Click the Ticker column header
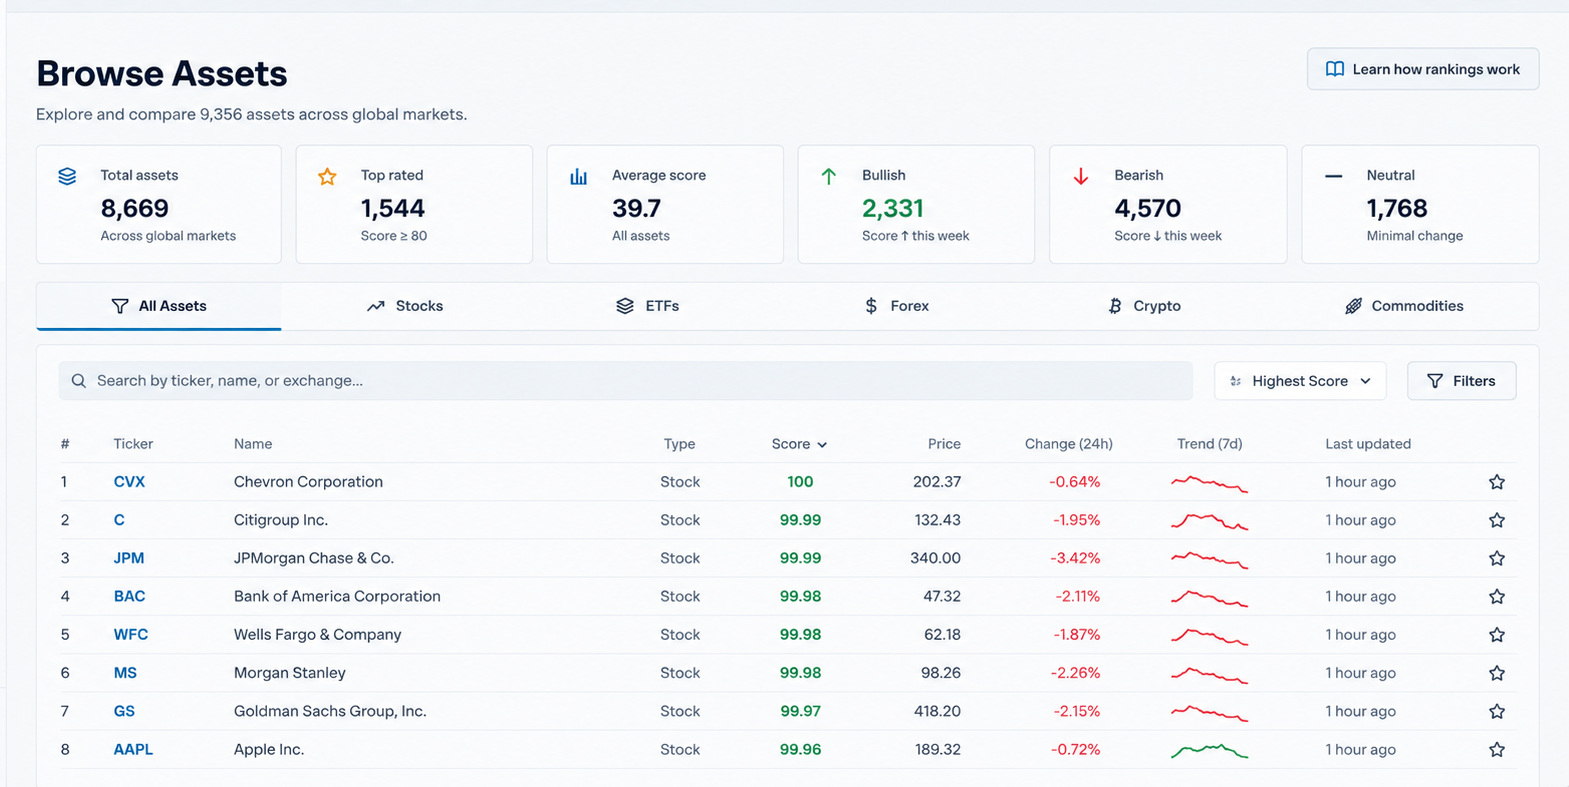 click(133, 444)
